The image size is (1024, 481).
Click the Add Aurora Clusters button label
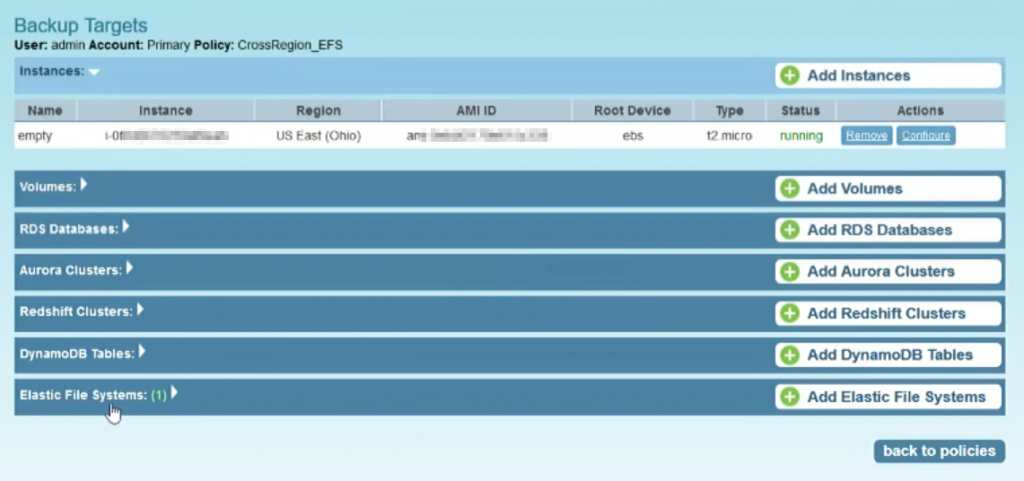click(881, 272)
